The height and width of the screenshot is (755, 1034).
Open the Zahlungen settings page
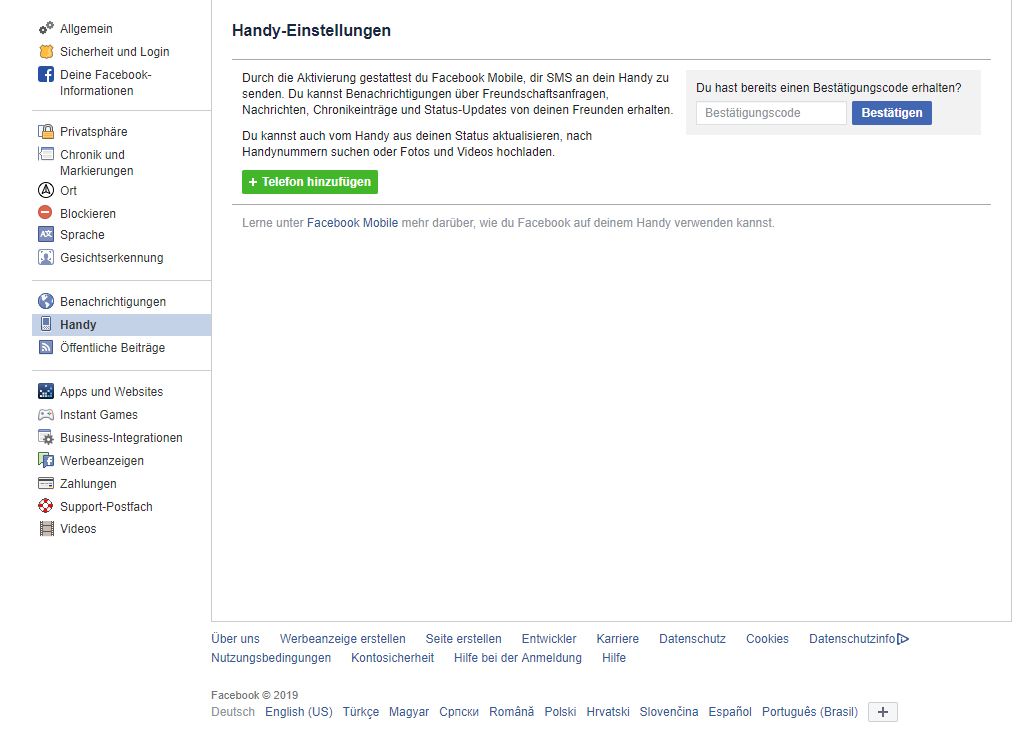88,484
